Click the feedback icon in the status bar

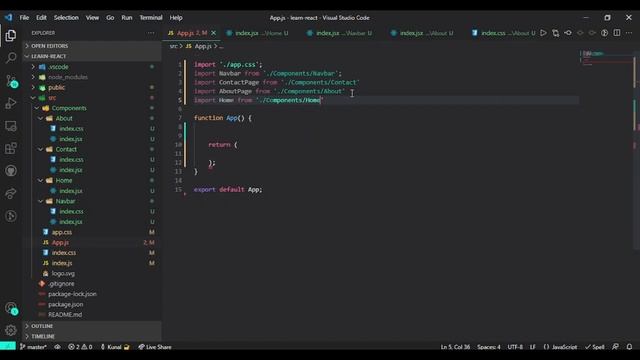point(615,347)
